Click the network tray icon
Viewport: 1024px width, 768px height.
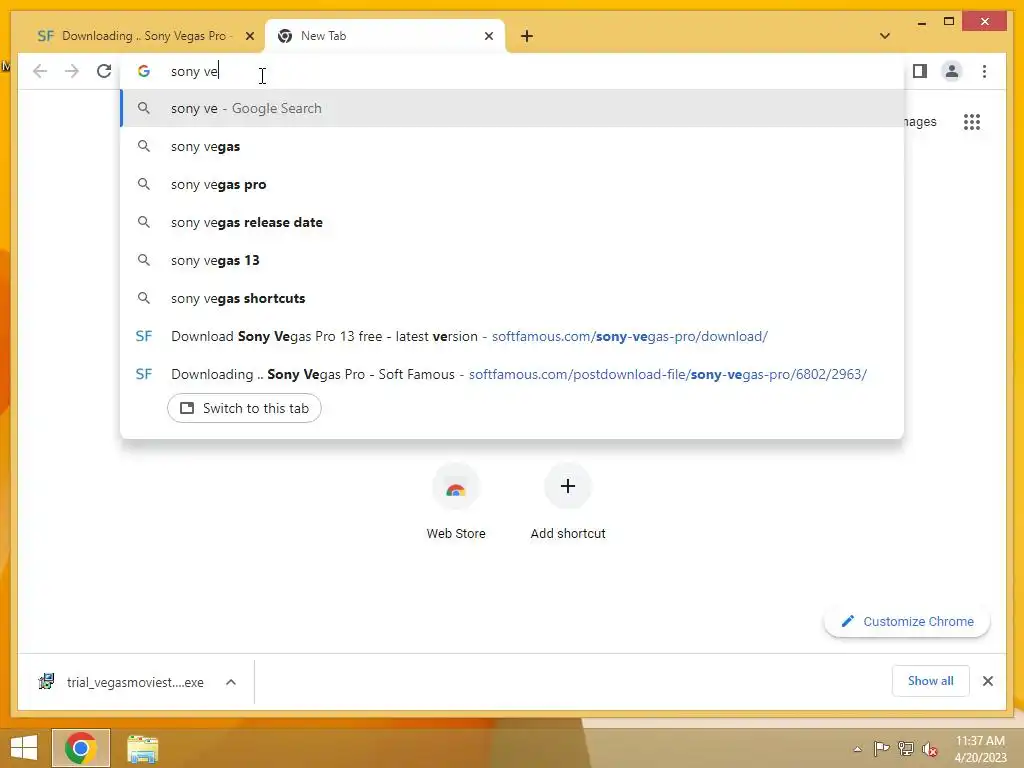[906, 748]
